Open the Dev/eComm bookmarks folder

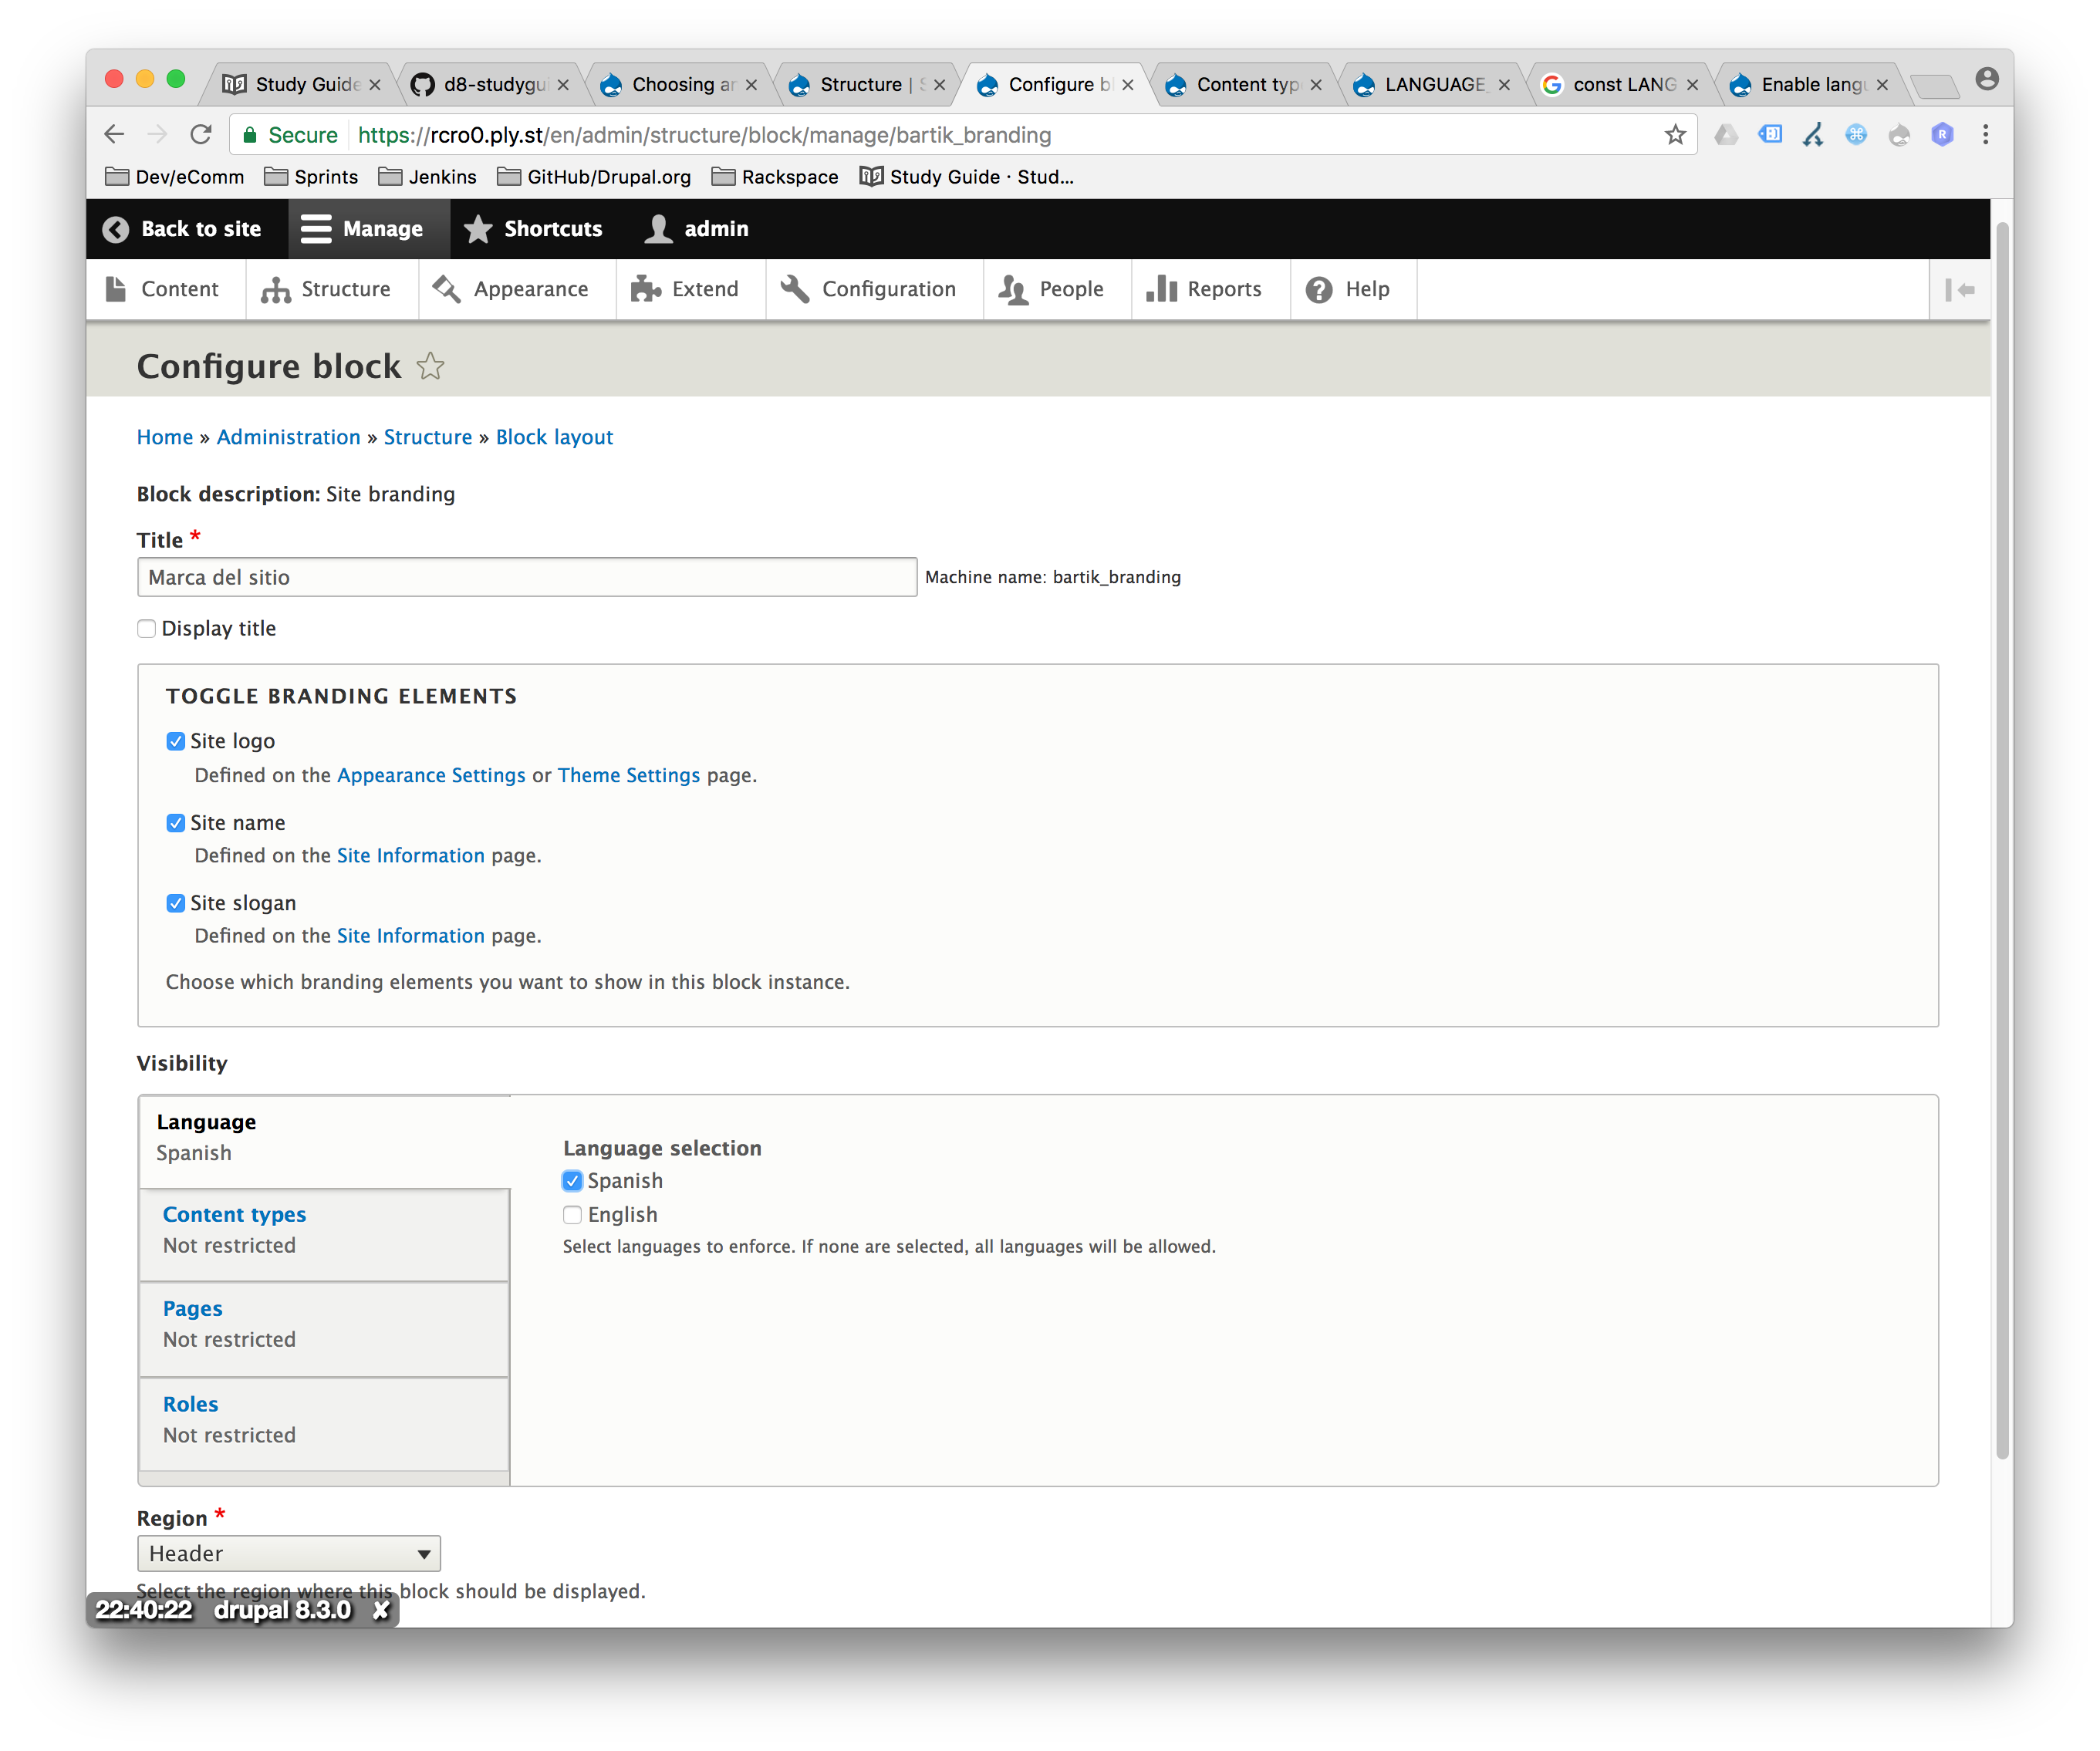click(175, 177)
